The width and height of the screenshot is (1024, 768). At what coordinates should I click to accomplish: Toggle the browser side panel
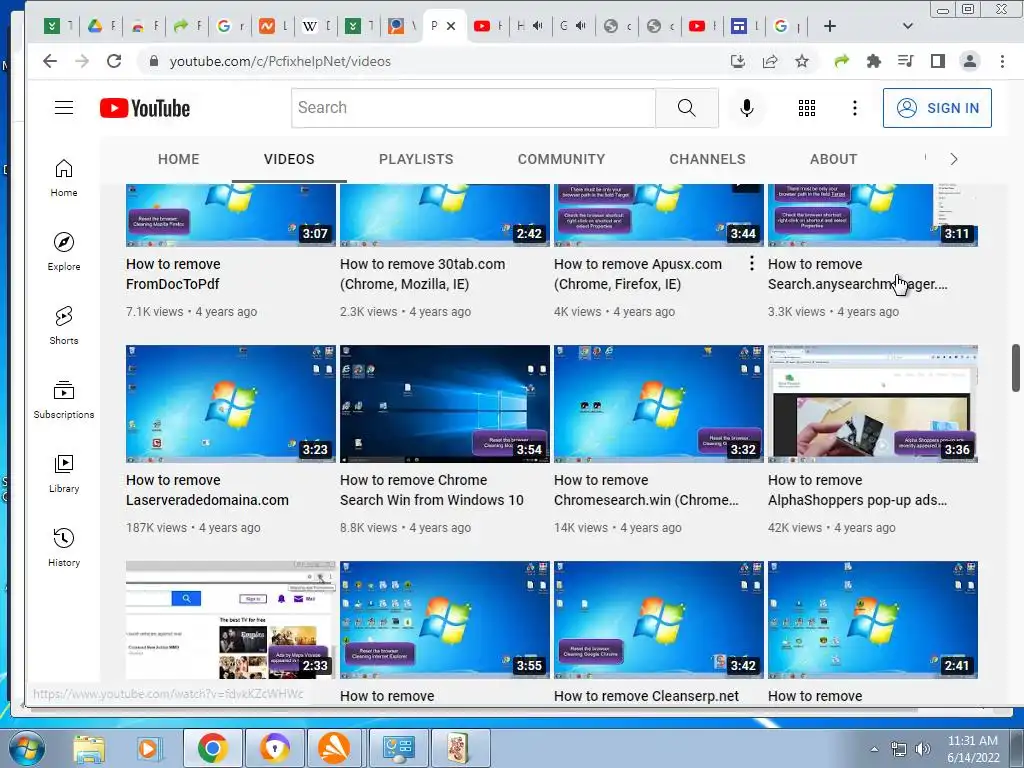pos(938,61)
